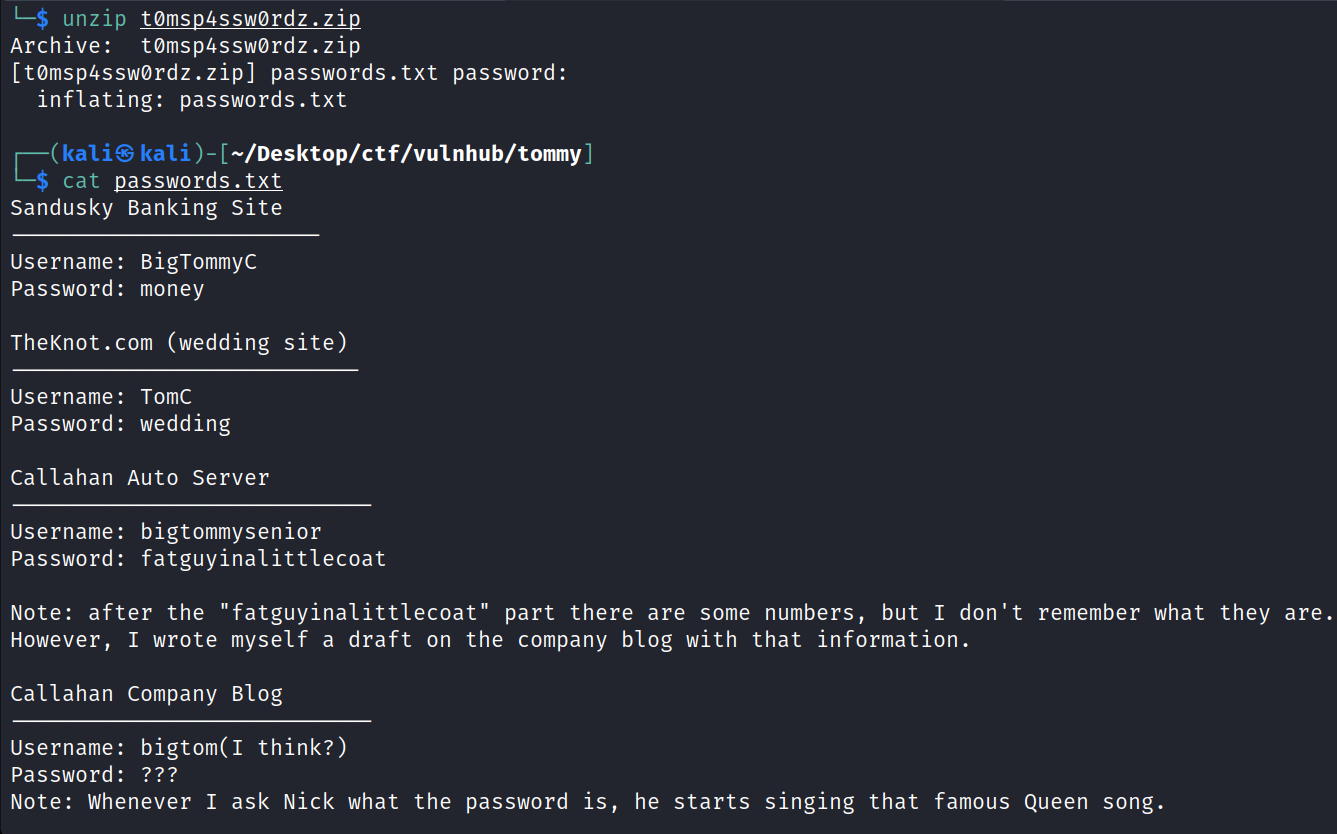
Task: Click the word Queen in the last note
Action: tap(1055, 802)
